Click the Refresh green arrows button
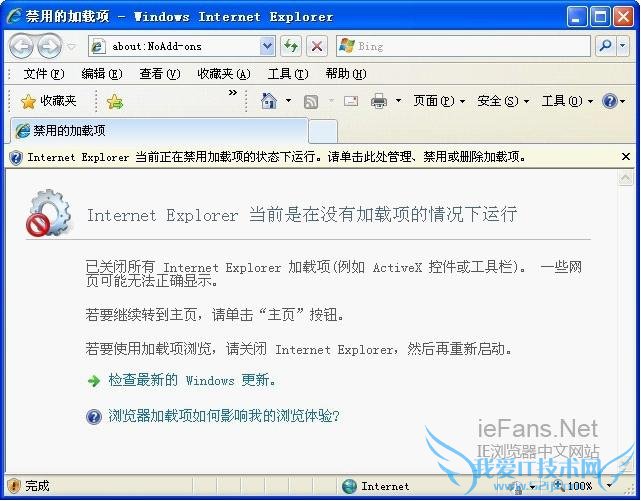641x501 pixels. click(x=291, y=46)
